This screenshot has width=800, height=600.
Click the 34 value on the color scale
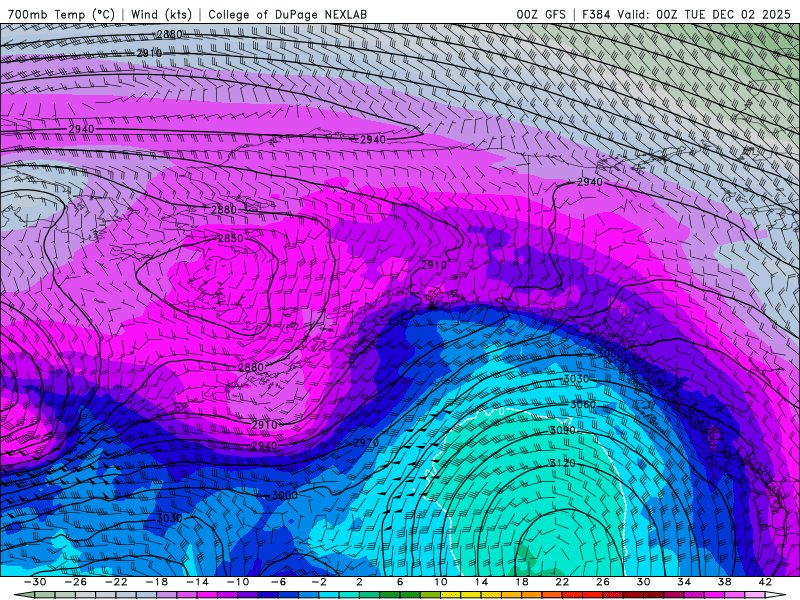pos(684,582)
